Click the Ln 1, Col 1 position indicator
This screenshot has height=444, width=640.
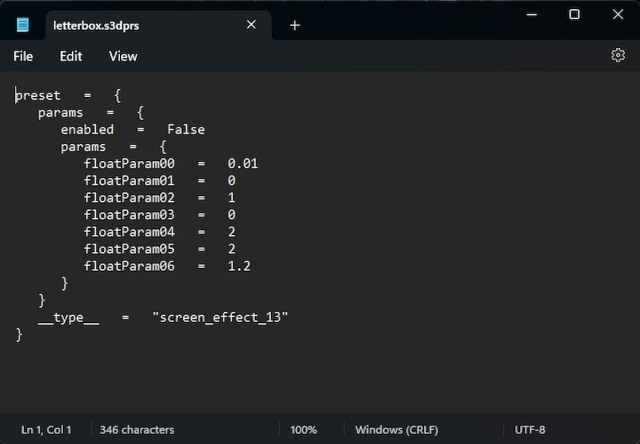(46, 429)
